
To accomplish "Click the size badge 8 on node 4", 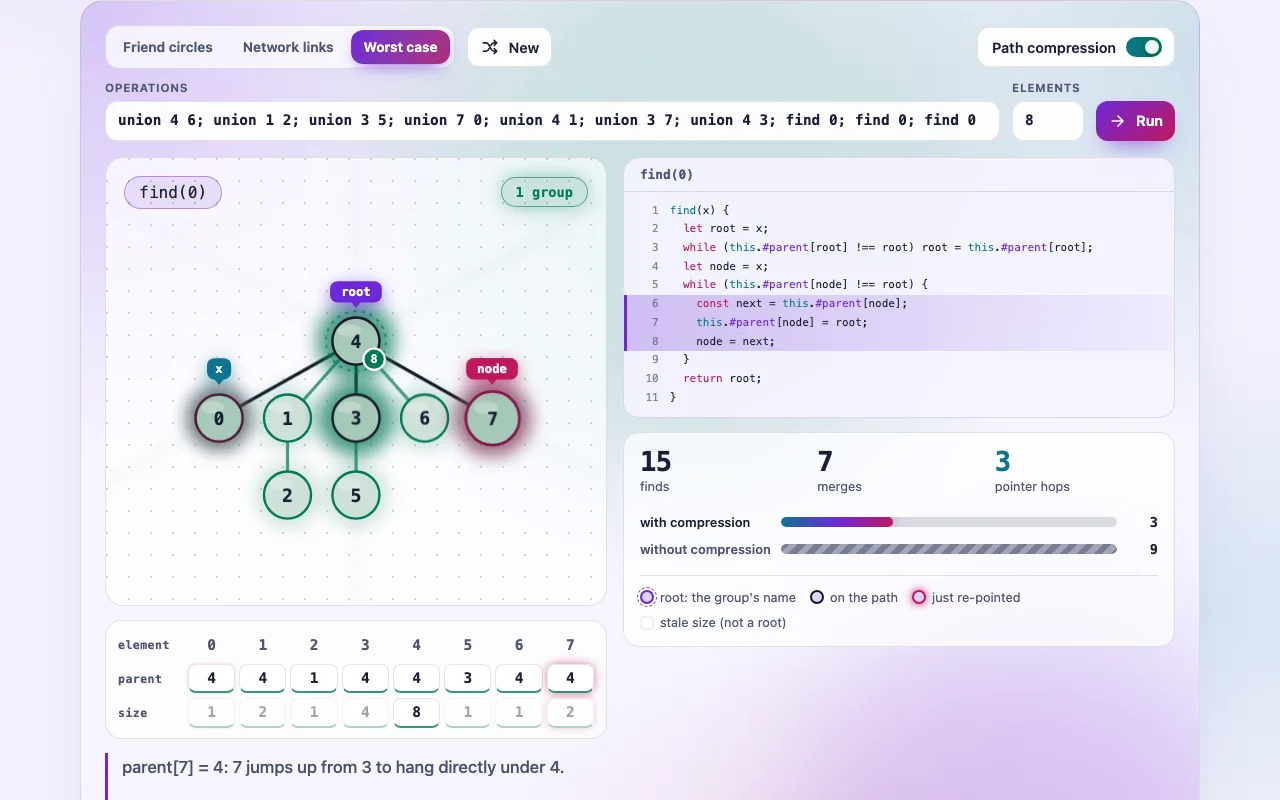I will (374, 358).
